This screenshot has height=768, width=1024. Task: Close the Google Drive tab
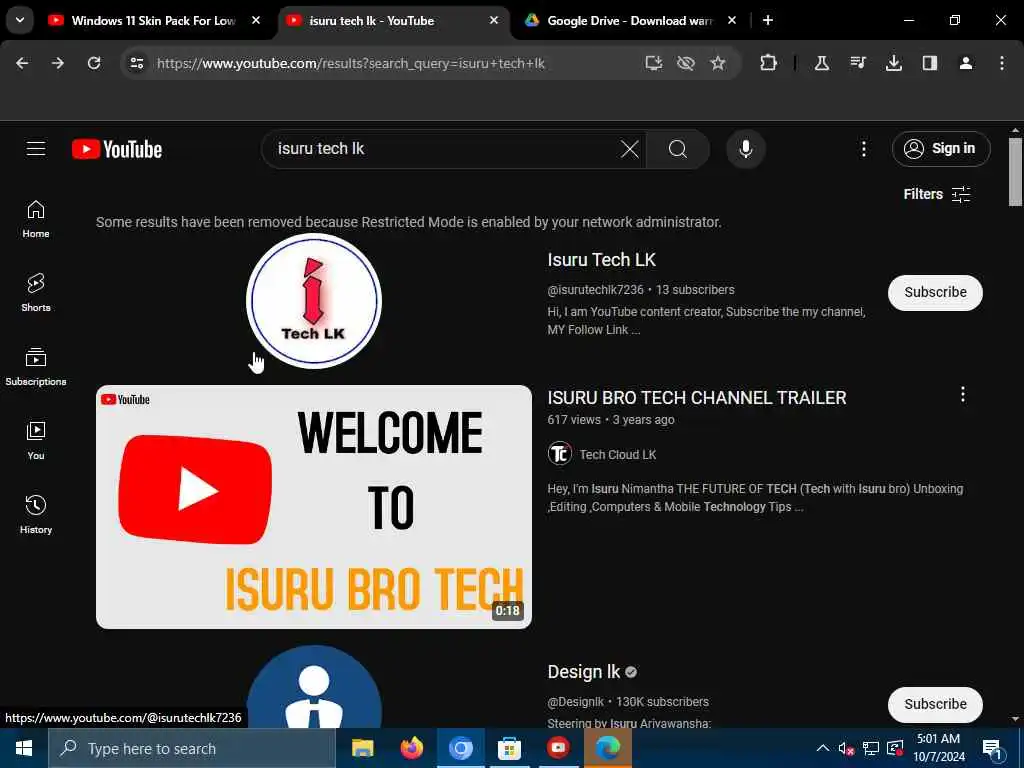[x=732, y=20]
